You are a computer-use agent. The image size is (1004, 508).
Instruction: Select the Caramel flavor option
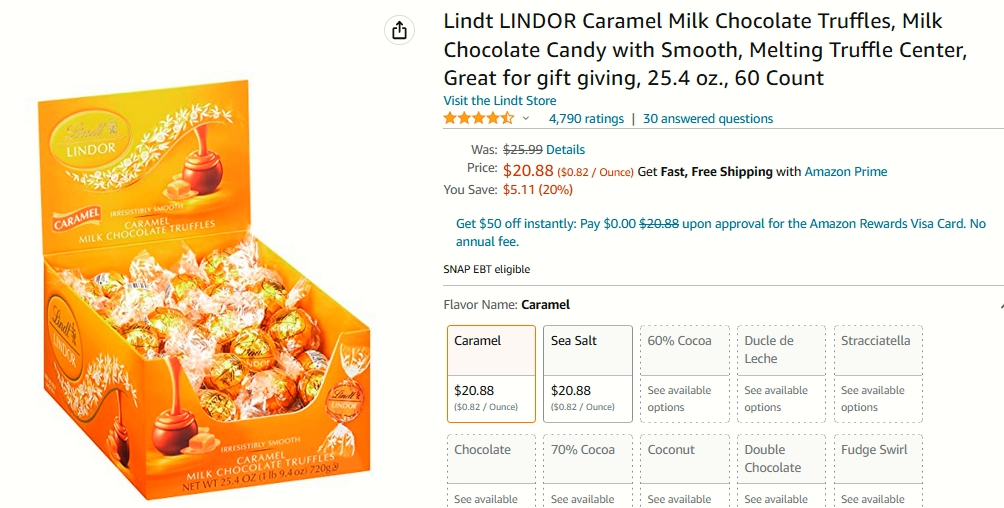point(491,374)
